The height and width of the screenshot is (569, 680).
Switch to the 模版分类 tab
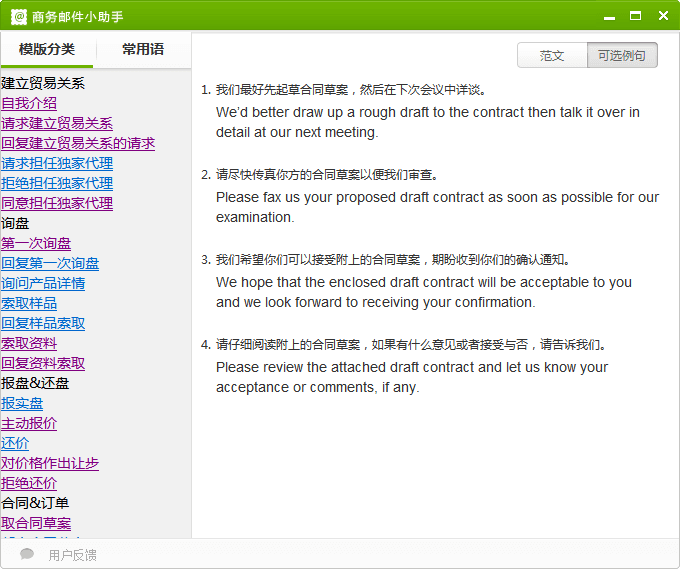point(47,49)
